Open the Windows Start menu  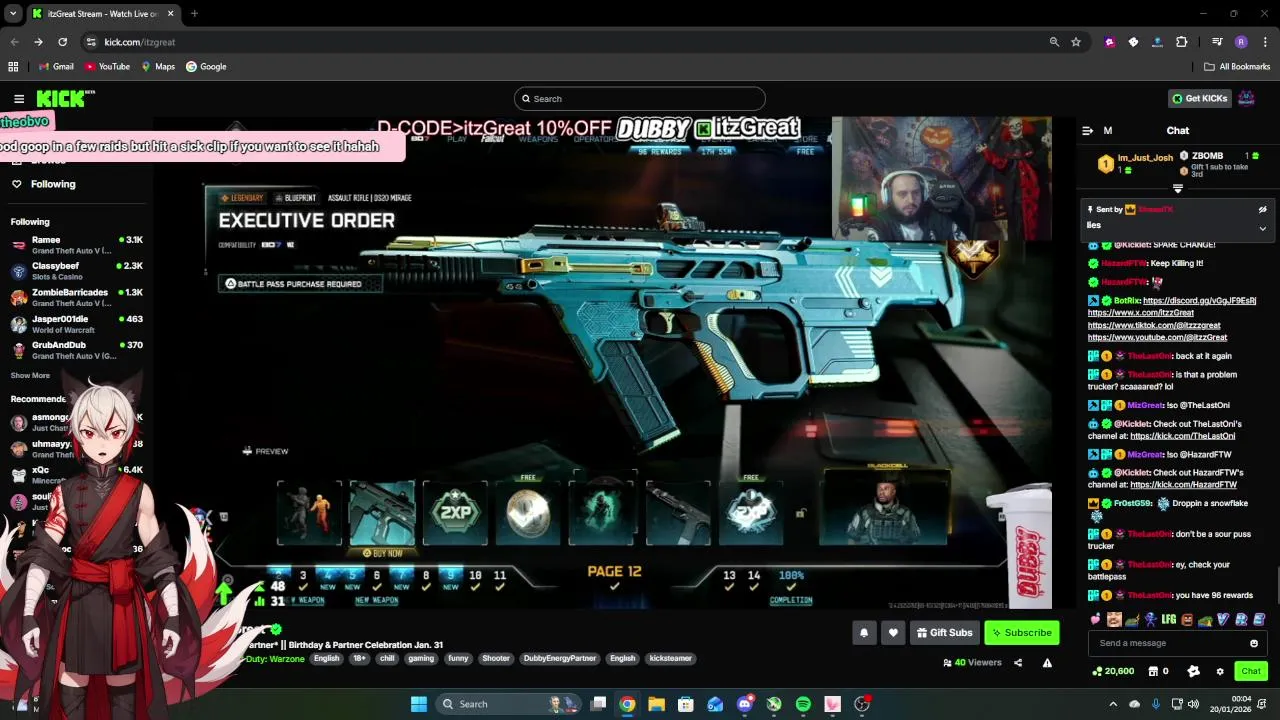click(x=418, y=704)
